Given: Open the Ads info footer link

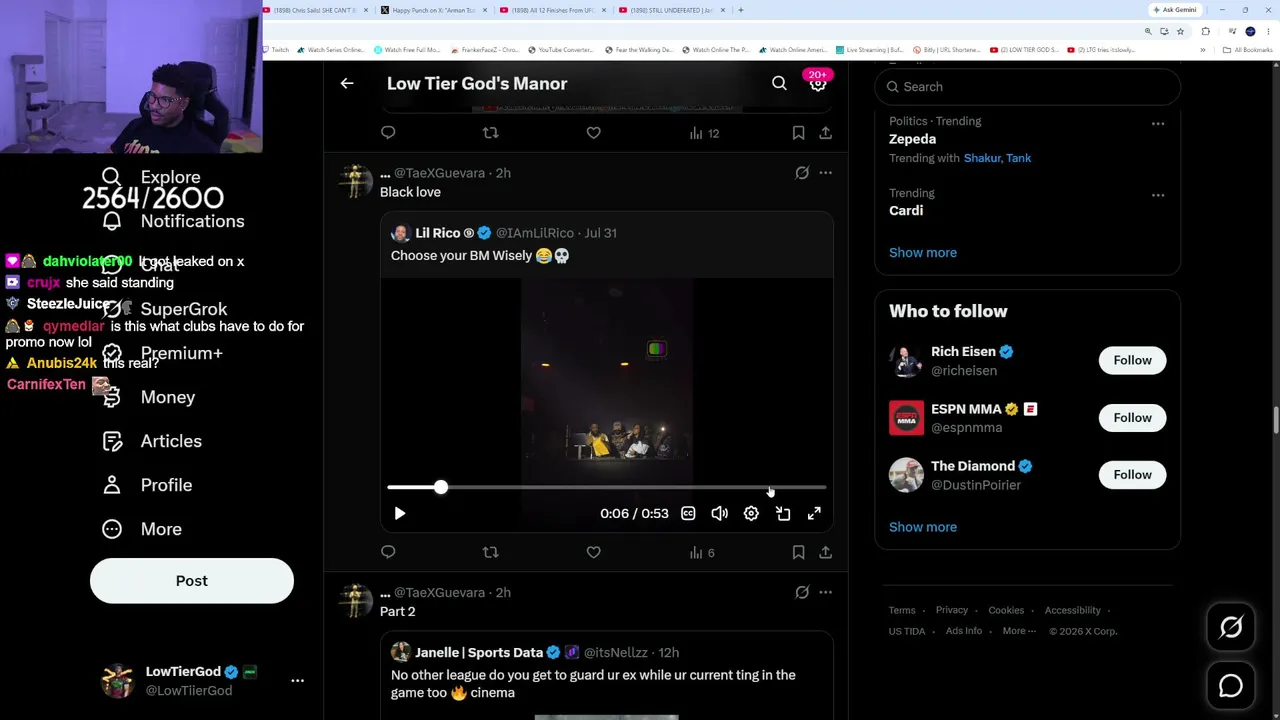Looking at the screenshot, I should 964,631.
